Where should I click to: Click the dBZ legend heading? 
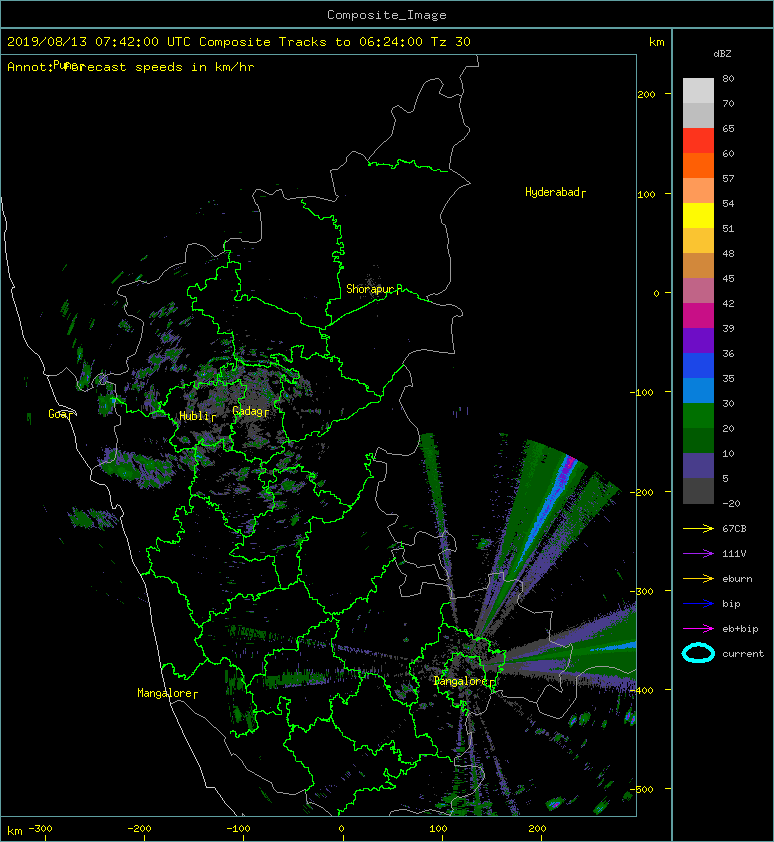722,54
